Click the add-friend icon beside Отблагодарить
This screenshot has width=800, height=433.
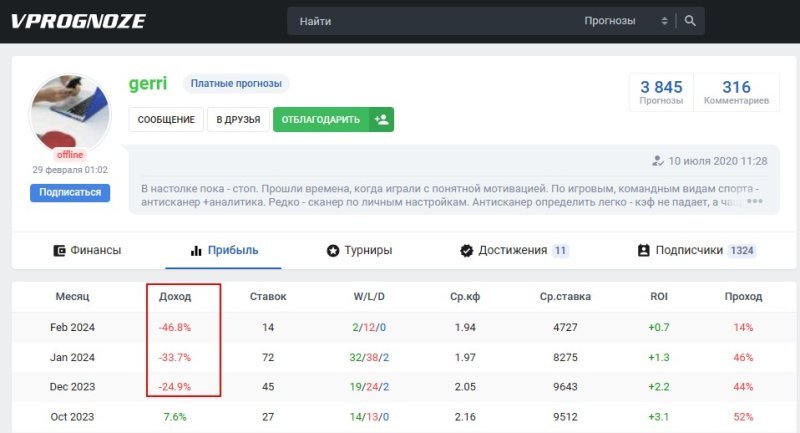coord(381,120)
